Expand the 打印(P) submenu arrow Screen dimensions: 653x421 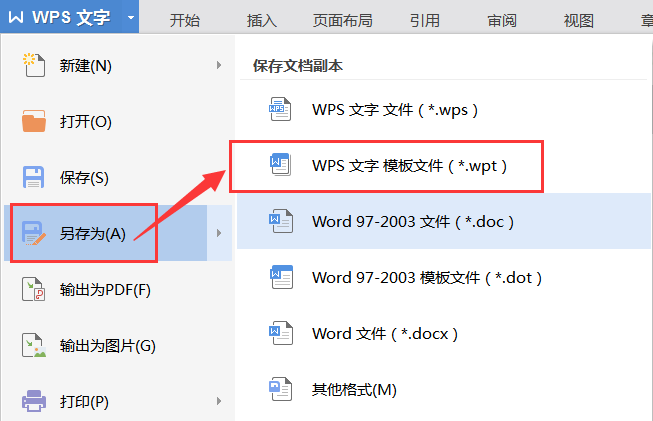point(219,401)
